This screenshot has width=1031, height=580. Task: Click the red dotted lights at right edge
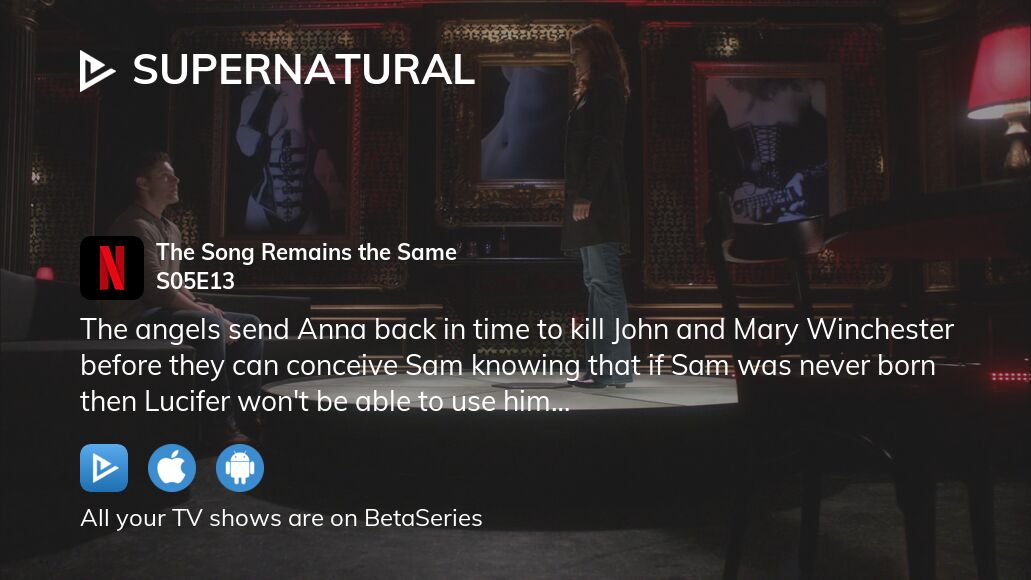(1010, 377)
